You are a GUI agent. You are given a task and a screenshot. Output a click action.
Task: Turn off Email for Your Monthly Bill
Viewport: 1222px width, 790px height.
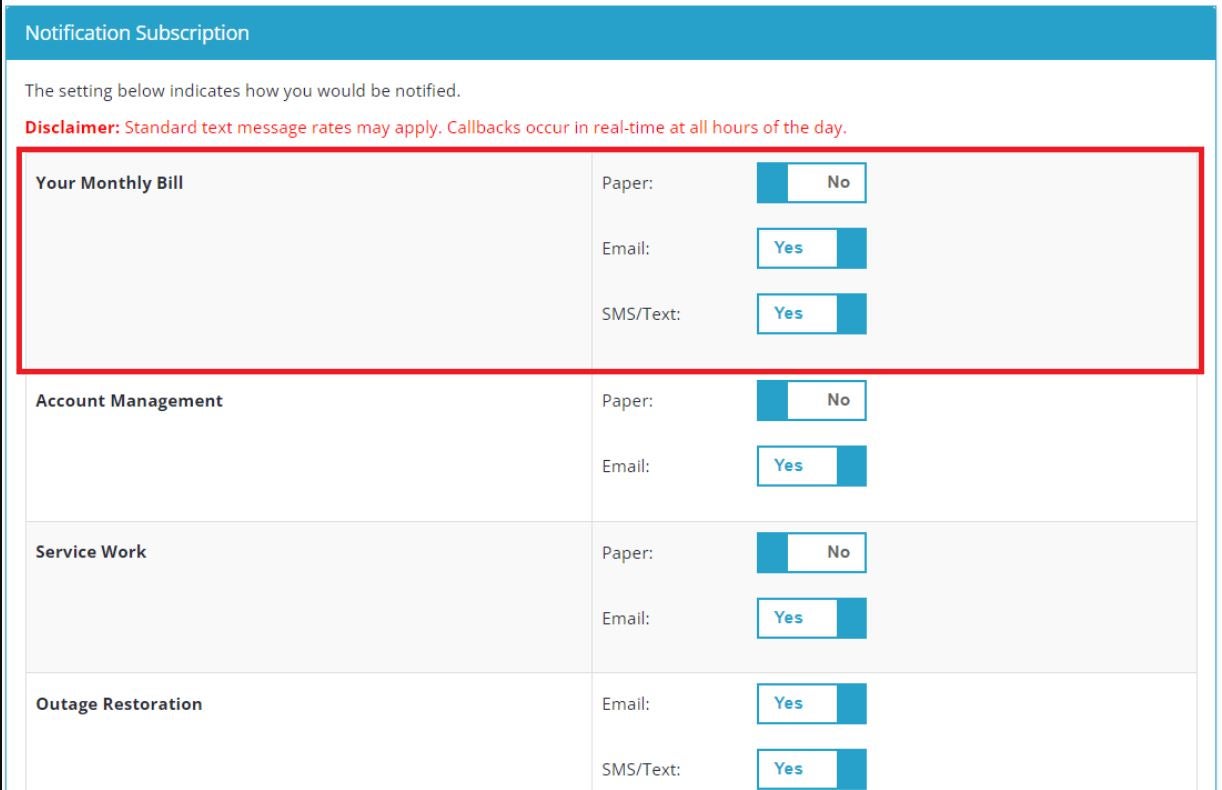(811, 248)
